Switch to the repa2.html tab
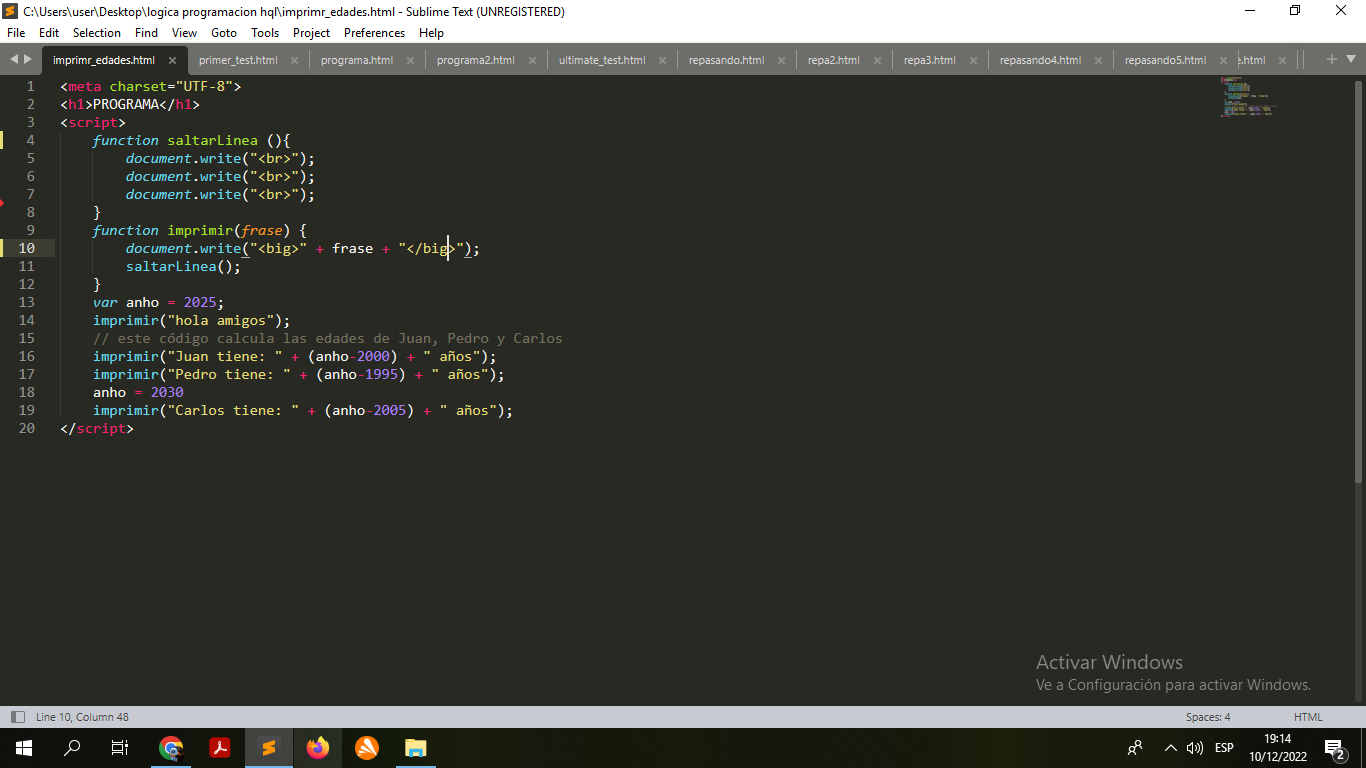 [834, 60]
